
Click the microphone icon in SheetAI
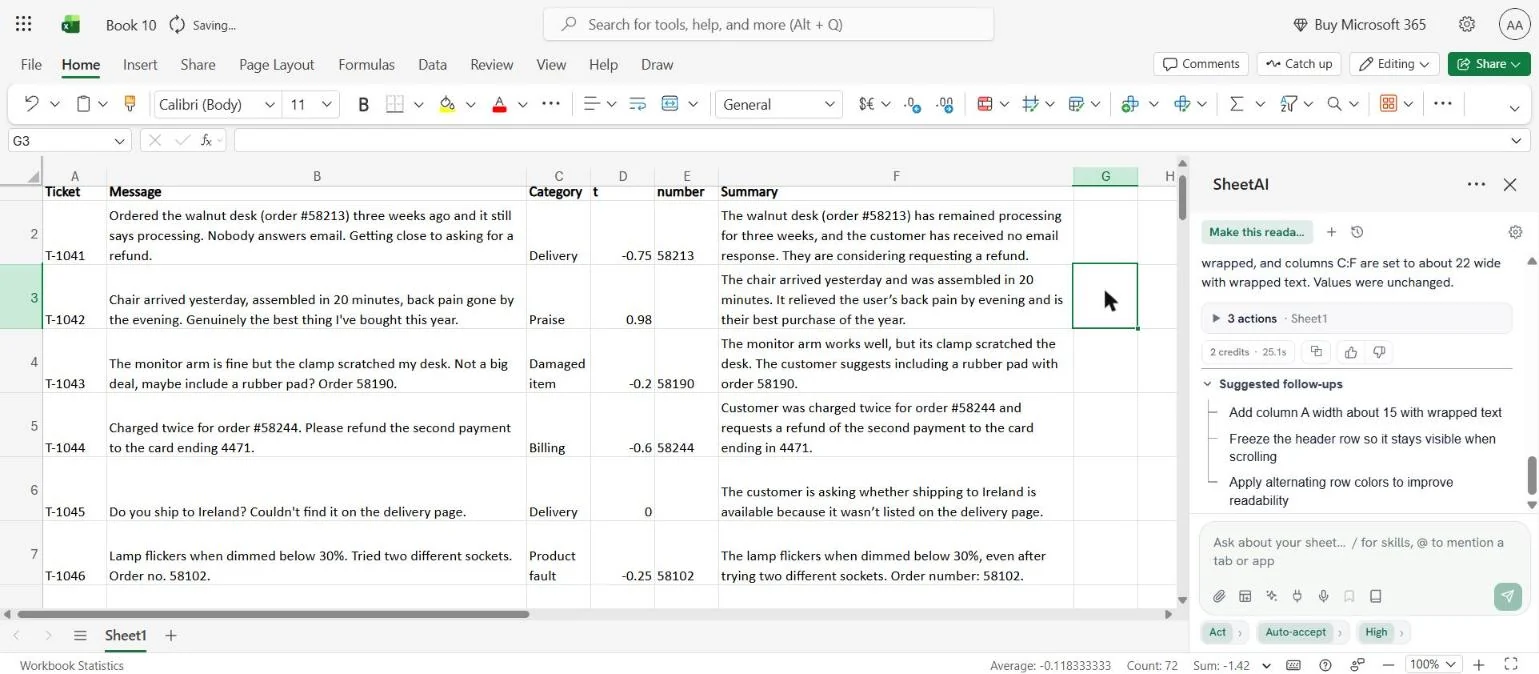(x=1323, y=596)
